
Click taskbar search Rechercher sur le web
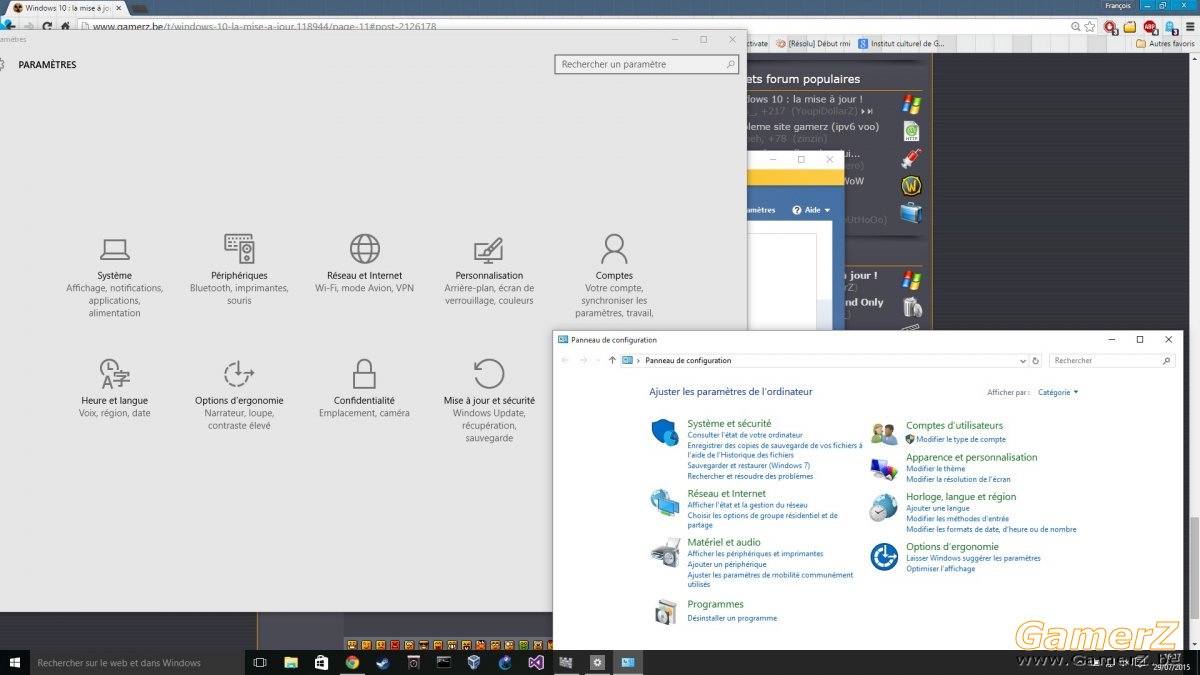click(x=138, y=662)
